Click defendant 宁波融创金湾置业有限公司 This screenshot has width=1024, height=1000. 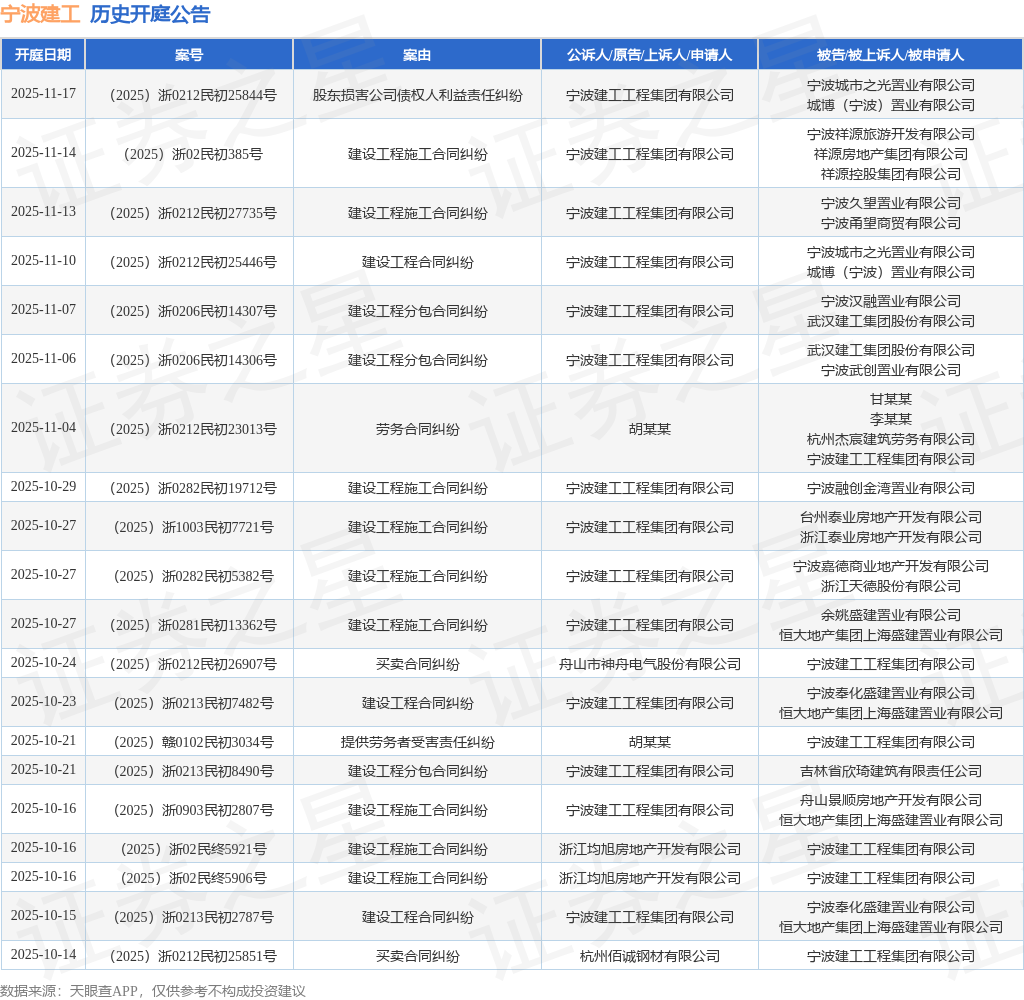(891, 488)
